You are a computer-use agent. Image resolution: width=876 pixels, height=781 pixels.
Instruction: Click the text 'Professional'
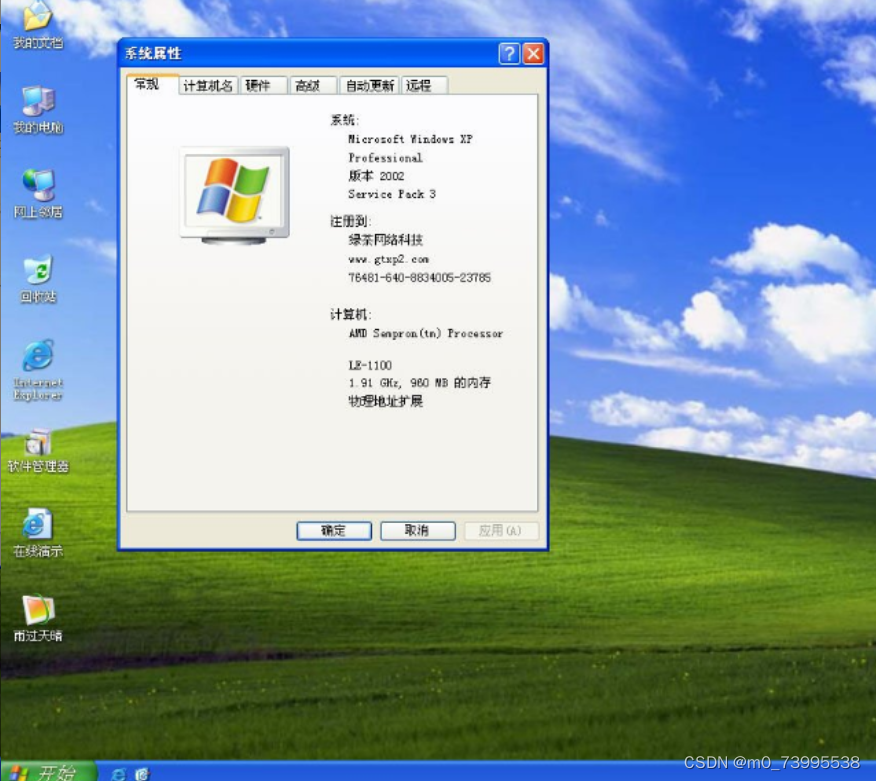[385, 158]
